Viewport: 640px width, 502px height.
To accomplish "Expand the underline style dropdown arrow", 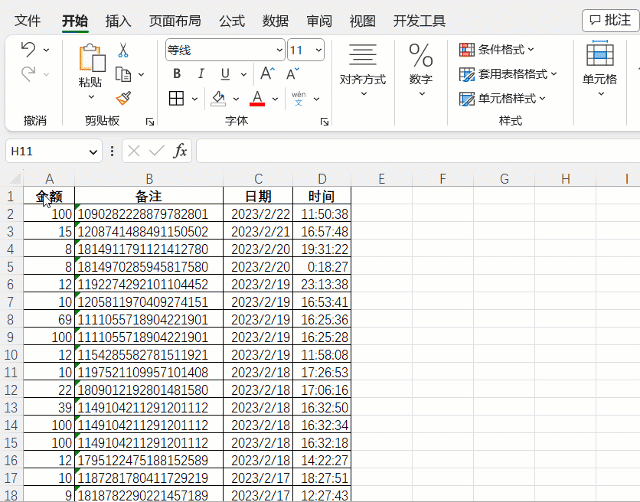I will pos(244,74).
